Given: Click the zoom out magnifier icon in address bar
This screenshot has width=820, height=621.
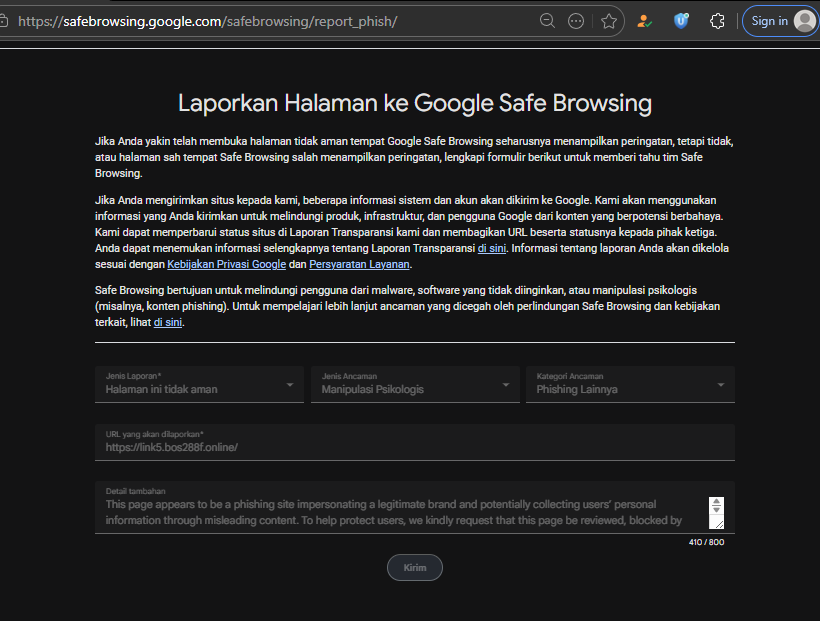Looking at the screenshot, I should pos(547,21).
